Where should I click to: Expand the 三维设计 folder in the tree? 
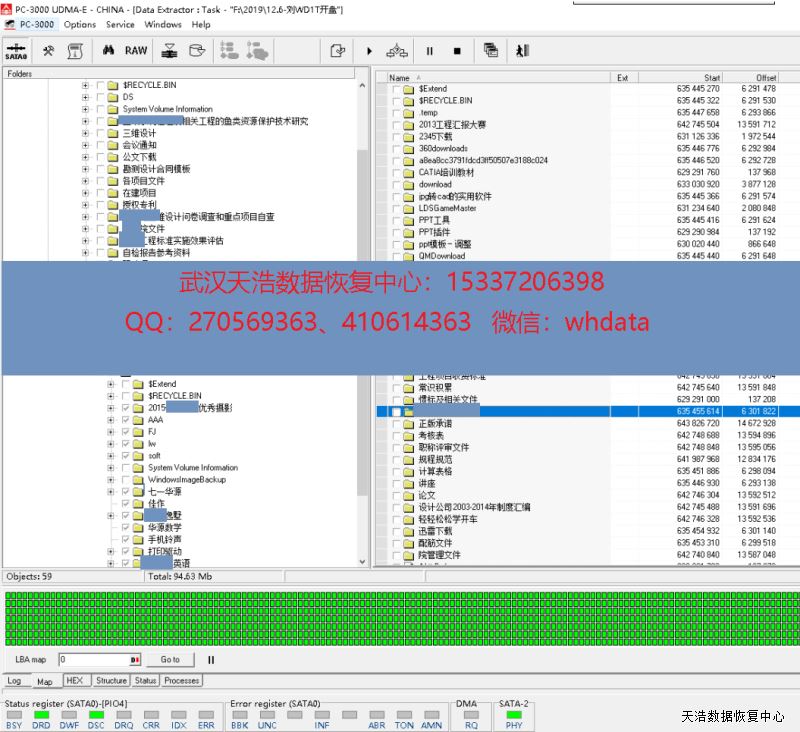(86, 133)
